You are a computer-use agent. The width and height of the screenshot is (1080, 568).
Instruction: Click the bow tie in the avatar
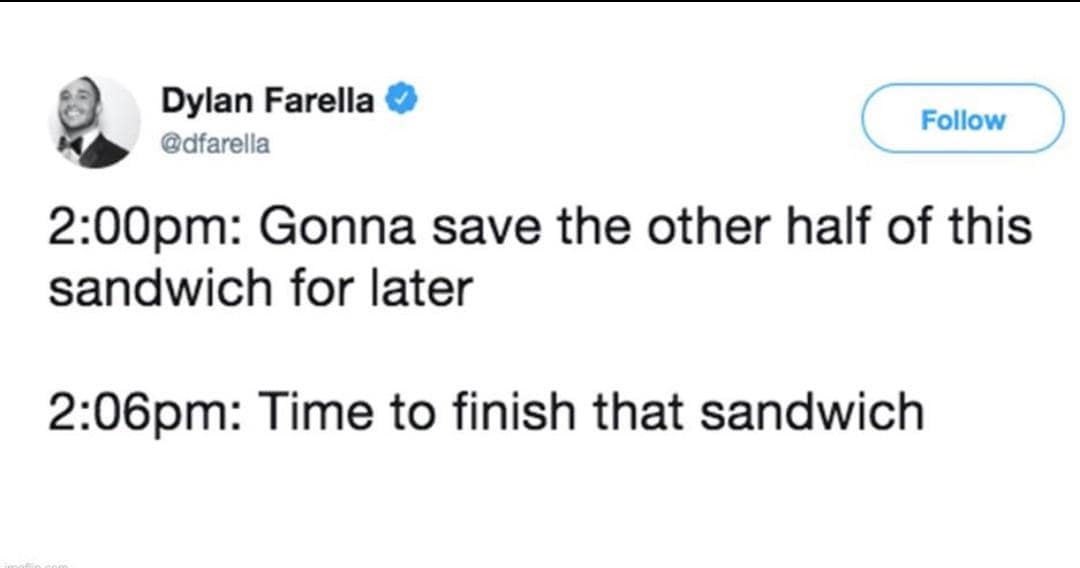point(72,147)
